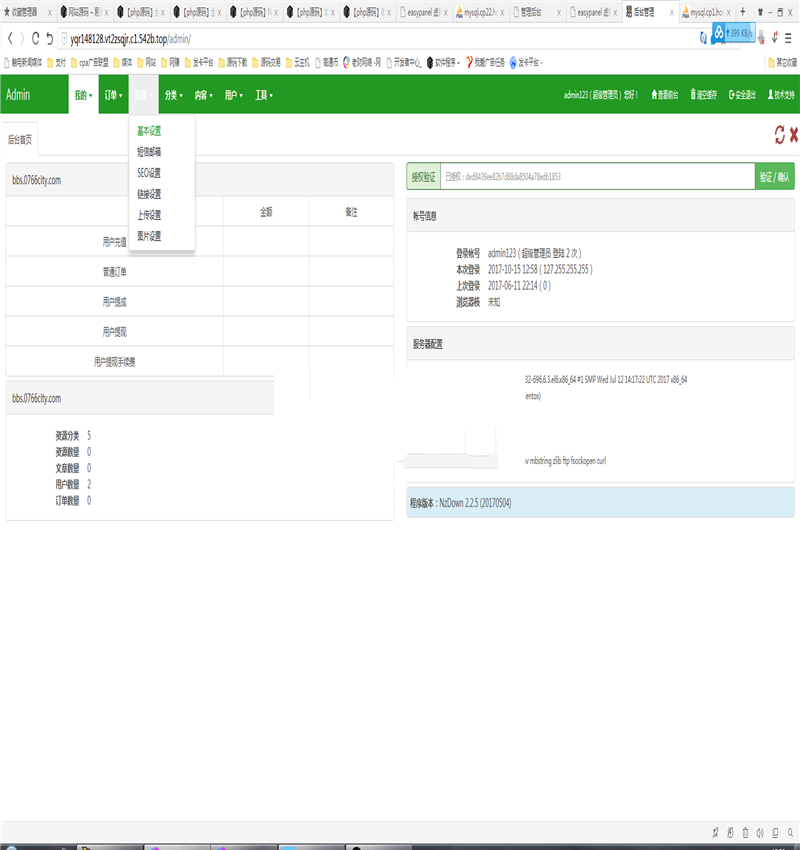Open the 用户 dropdown menu

[234, 95]
